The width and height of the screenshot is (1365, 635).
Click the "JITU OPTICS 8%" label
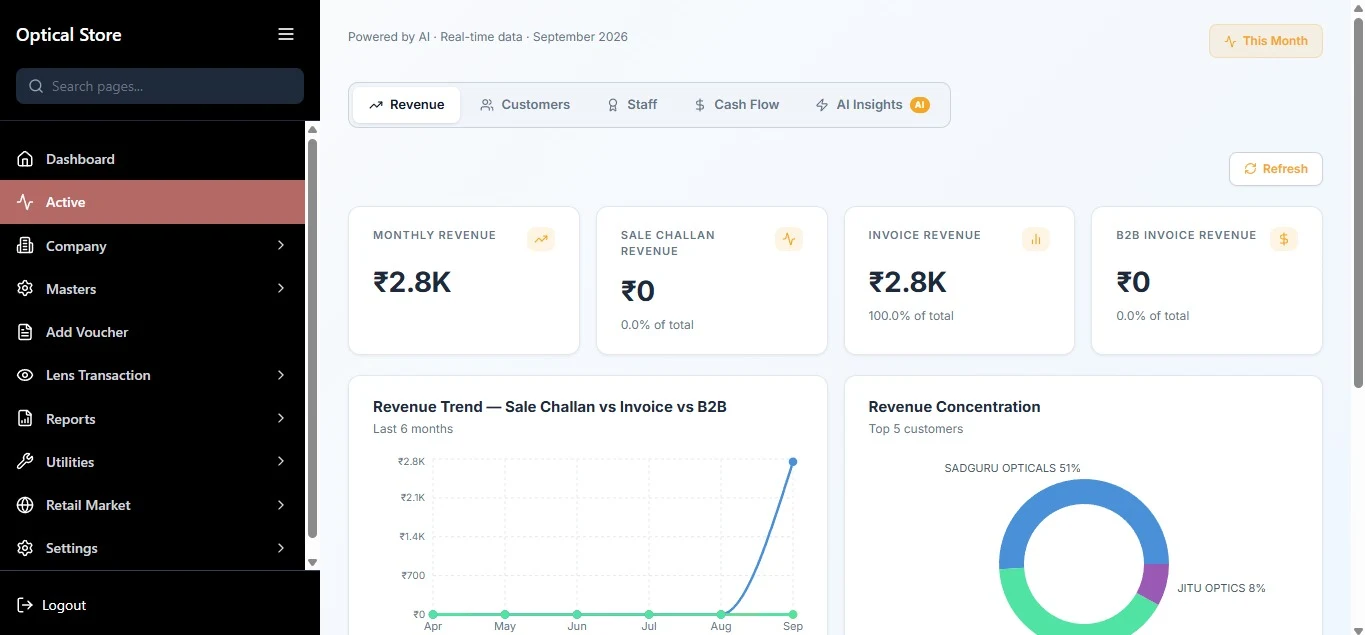pos(1221,588)
